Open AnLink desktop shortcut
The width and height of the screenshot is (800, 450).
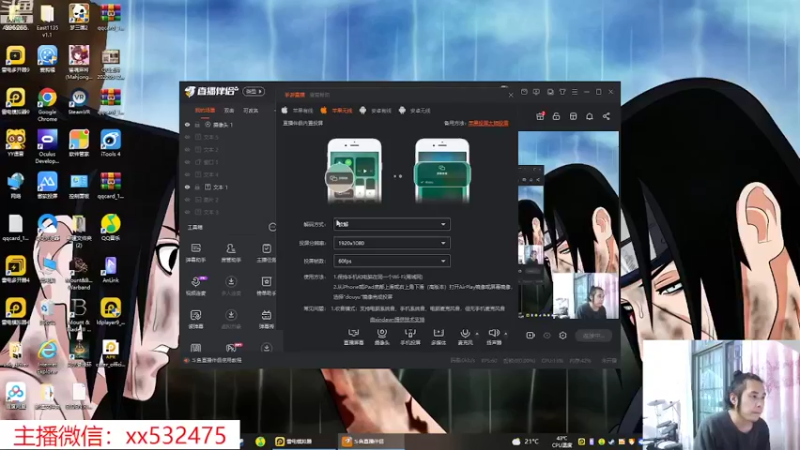point(110,270)
